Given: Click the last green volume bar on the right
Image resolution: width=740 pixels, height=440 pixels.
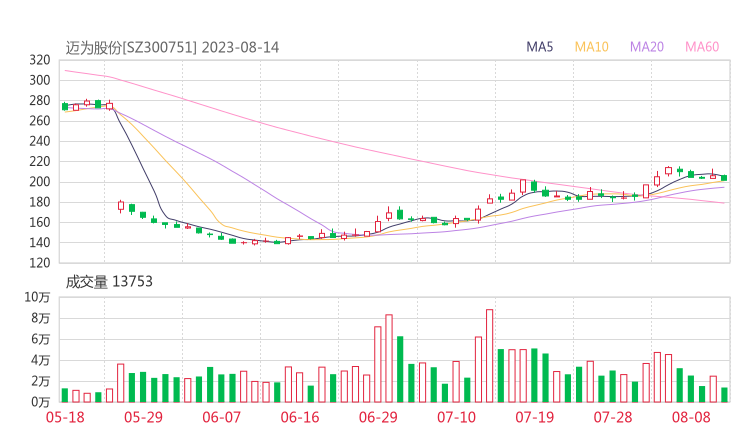Looking at the screenshot, I should [x=724, y=395].
